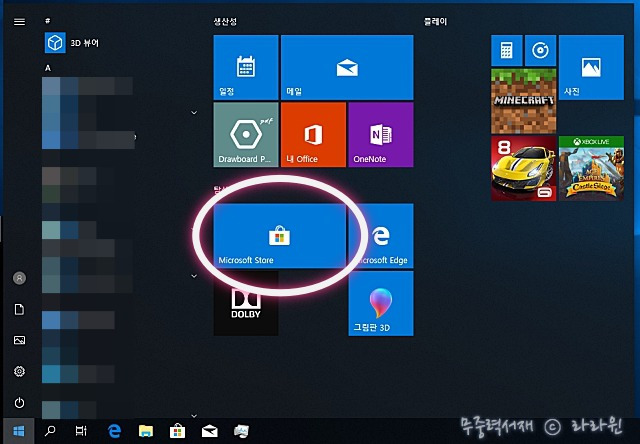The image size is (640, 444).
Task: Open the 일정 calendar tile
Action: [x=246, y=67]
